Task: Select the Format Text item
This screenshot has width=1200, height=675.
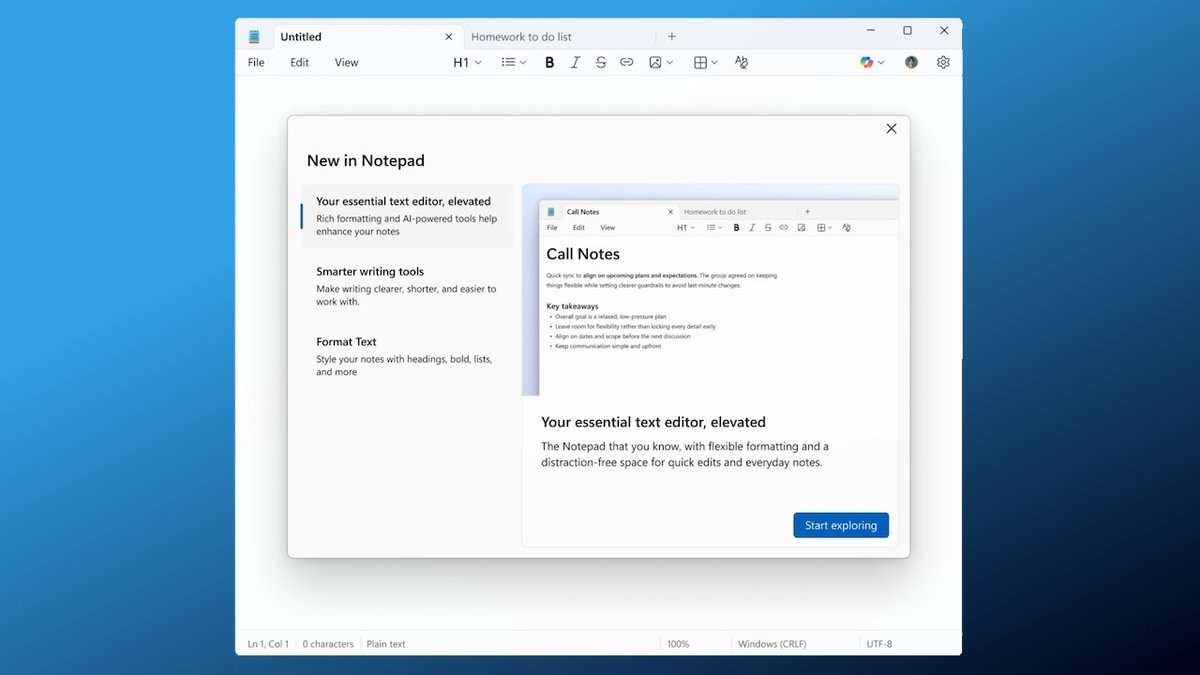Action: point(407,356)
